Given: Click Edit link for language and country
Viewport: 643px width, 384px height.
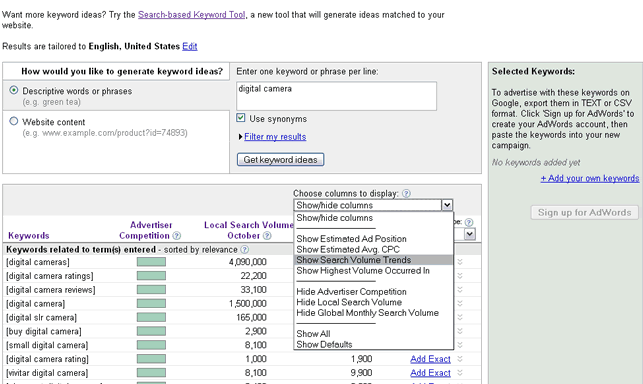Looking at the screenshot, I should (190, 46).
